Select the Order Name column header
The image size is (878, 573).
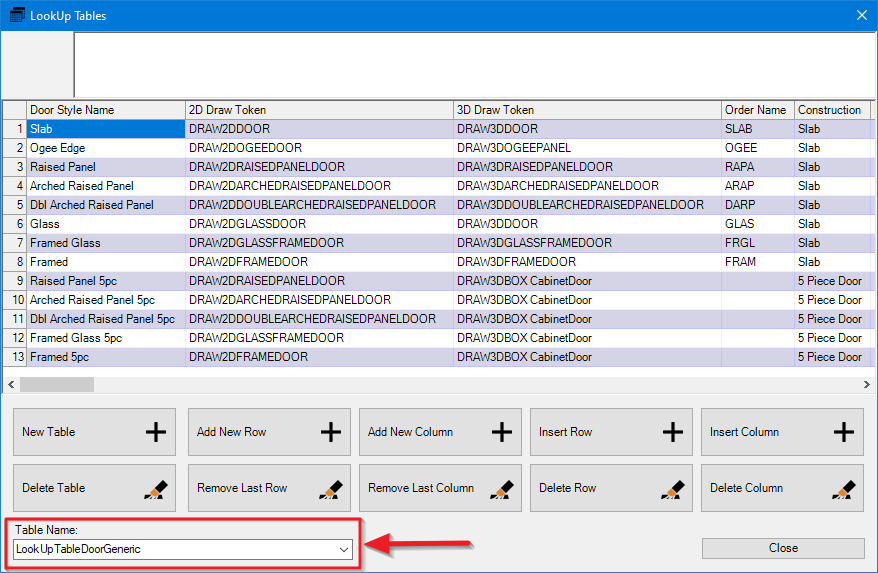click(755, 110)
